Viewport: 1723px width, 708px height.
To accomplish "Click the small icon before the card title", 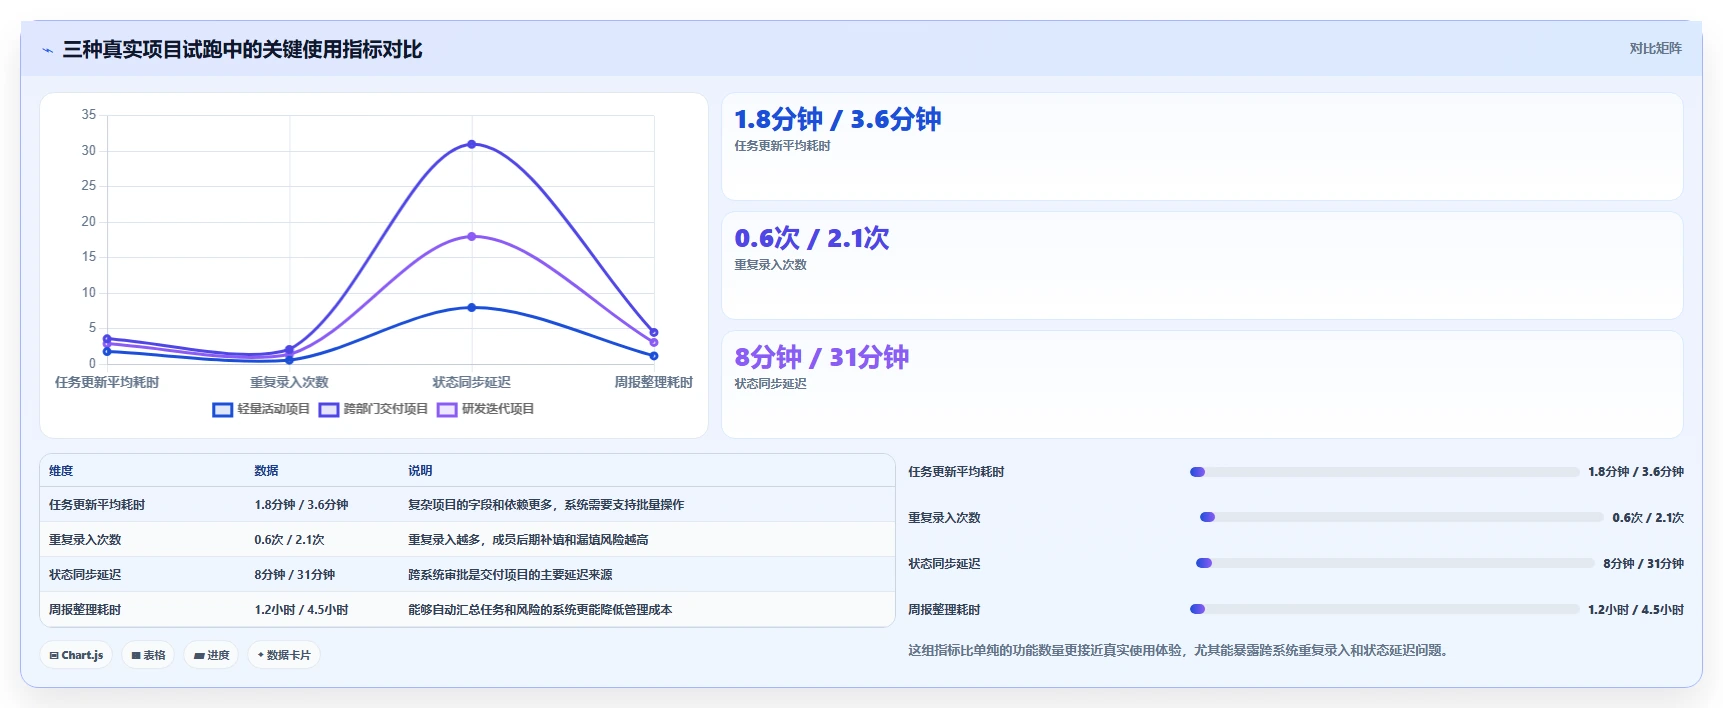I will (47, 50).
